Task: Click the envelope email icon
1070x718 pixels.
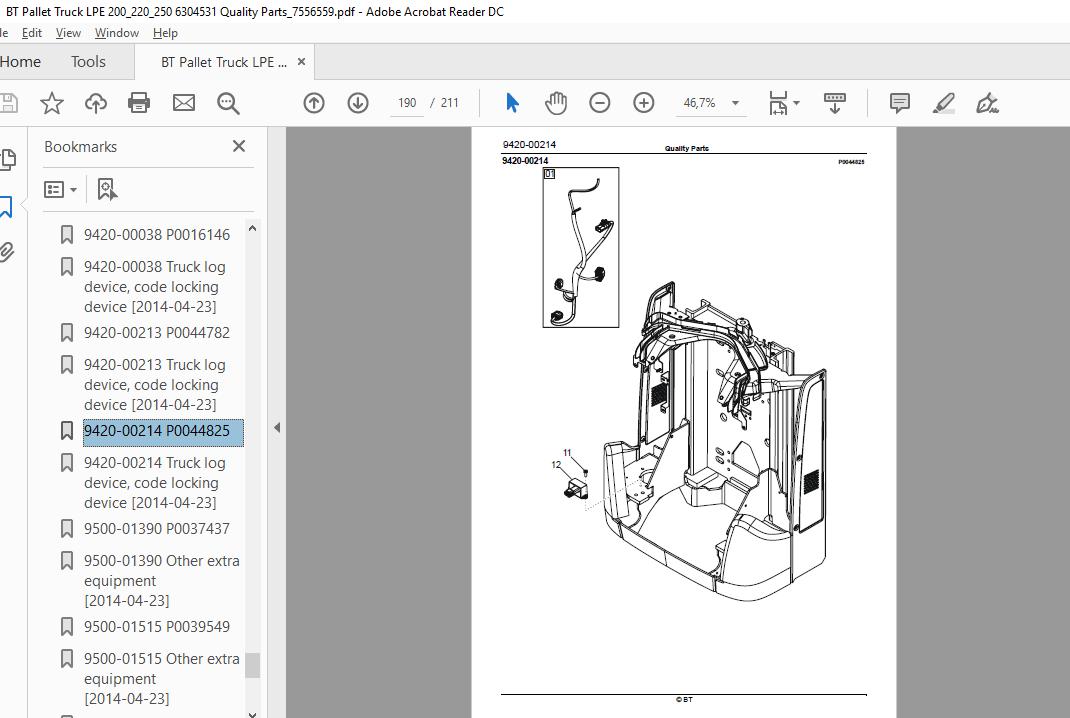Action: click(x=184, y=103)
